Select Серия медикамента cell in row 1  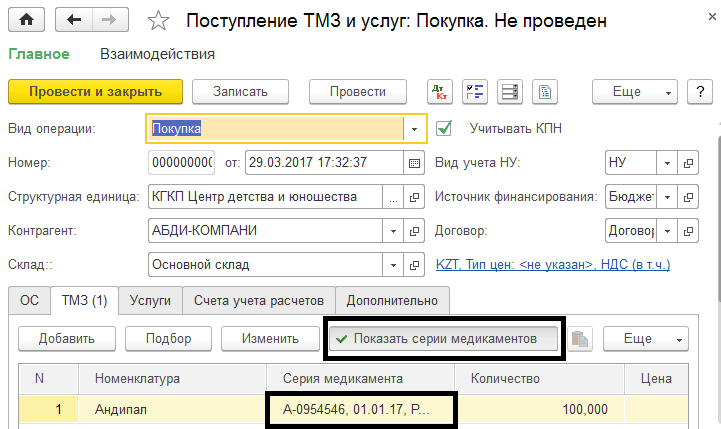[x=360, y=409]
